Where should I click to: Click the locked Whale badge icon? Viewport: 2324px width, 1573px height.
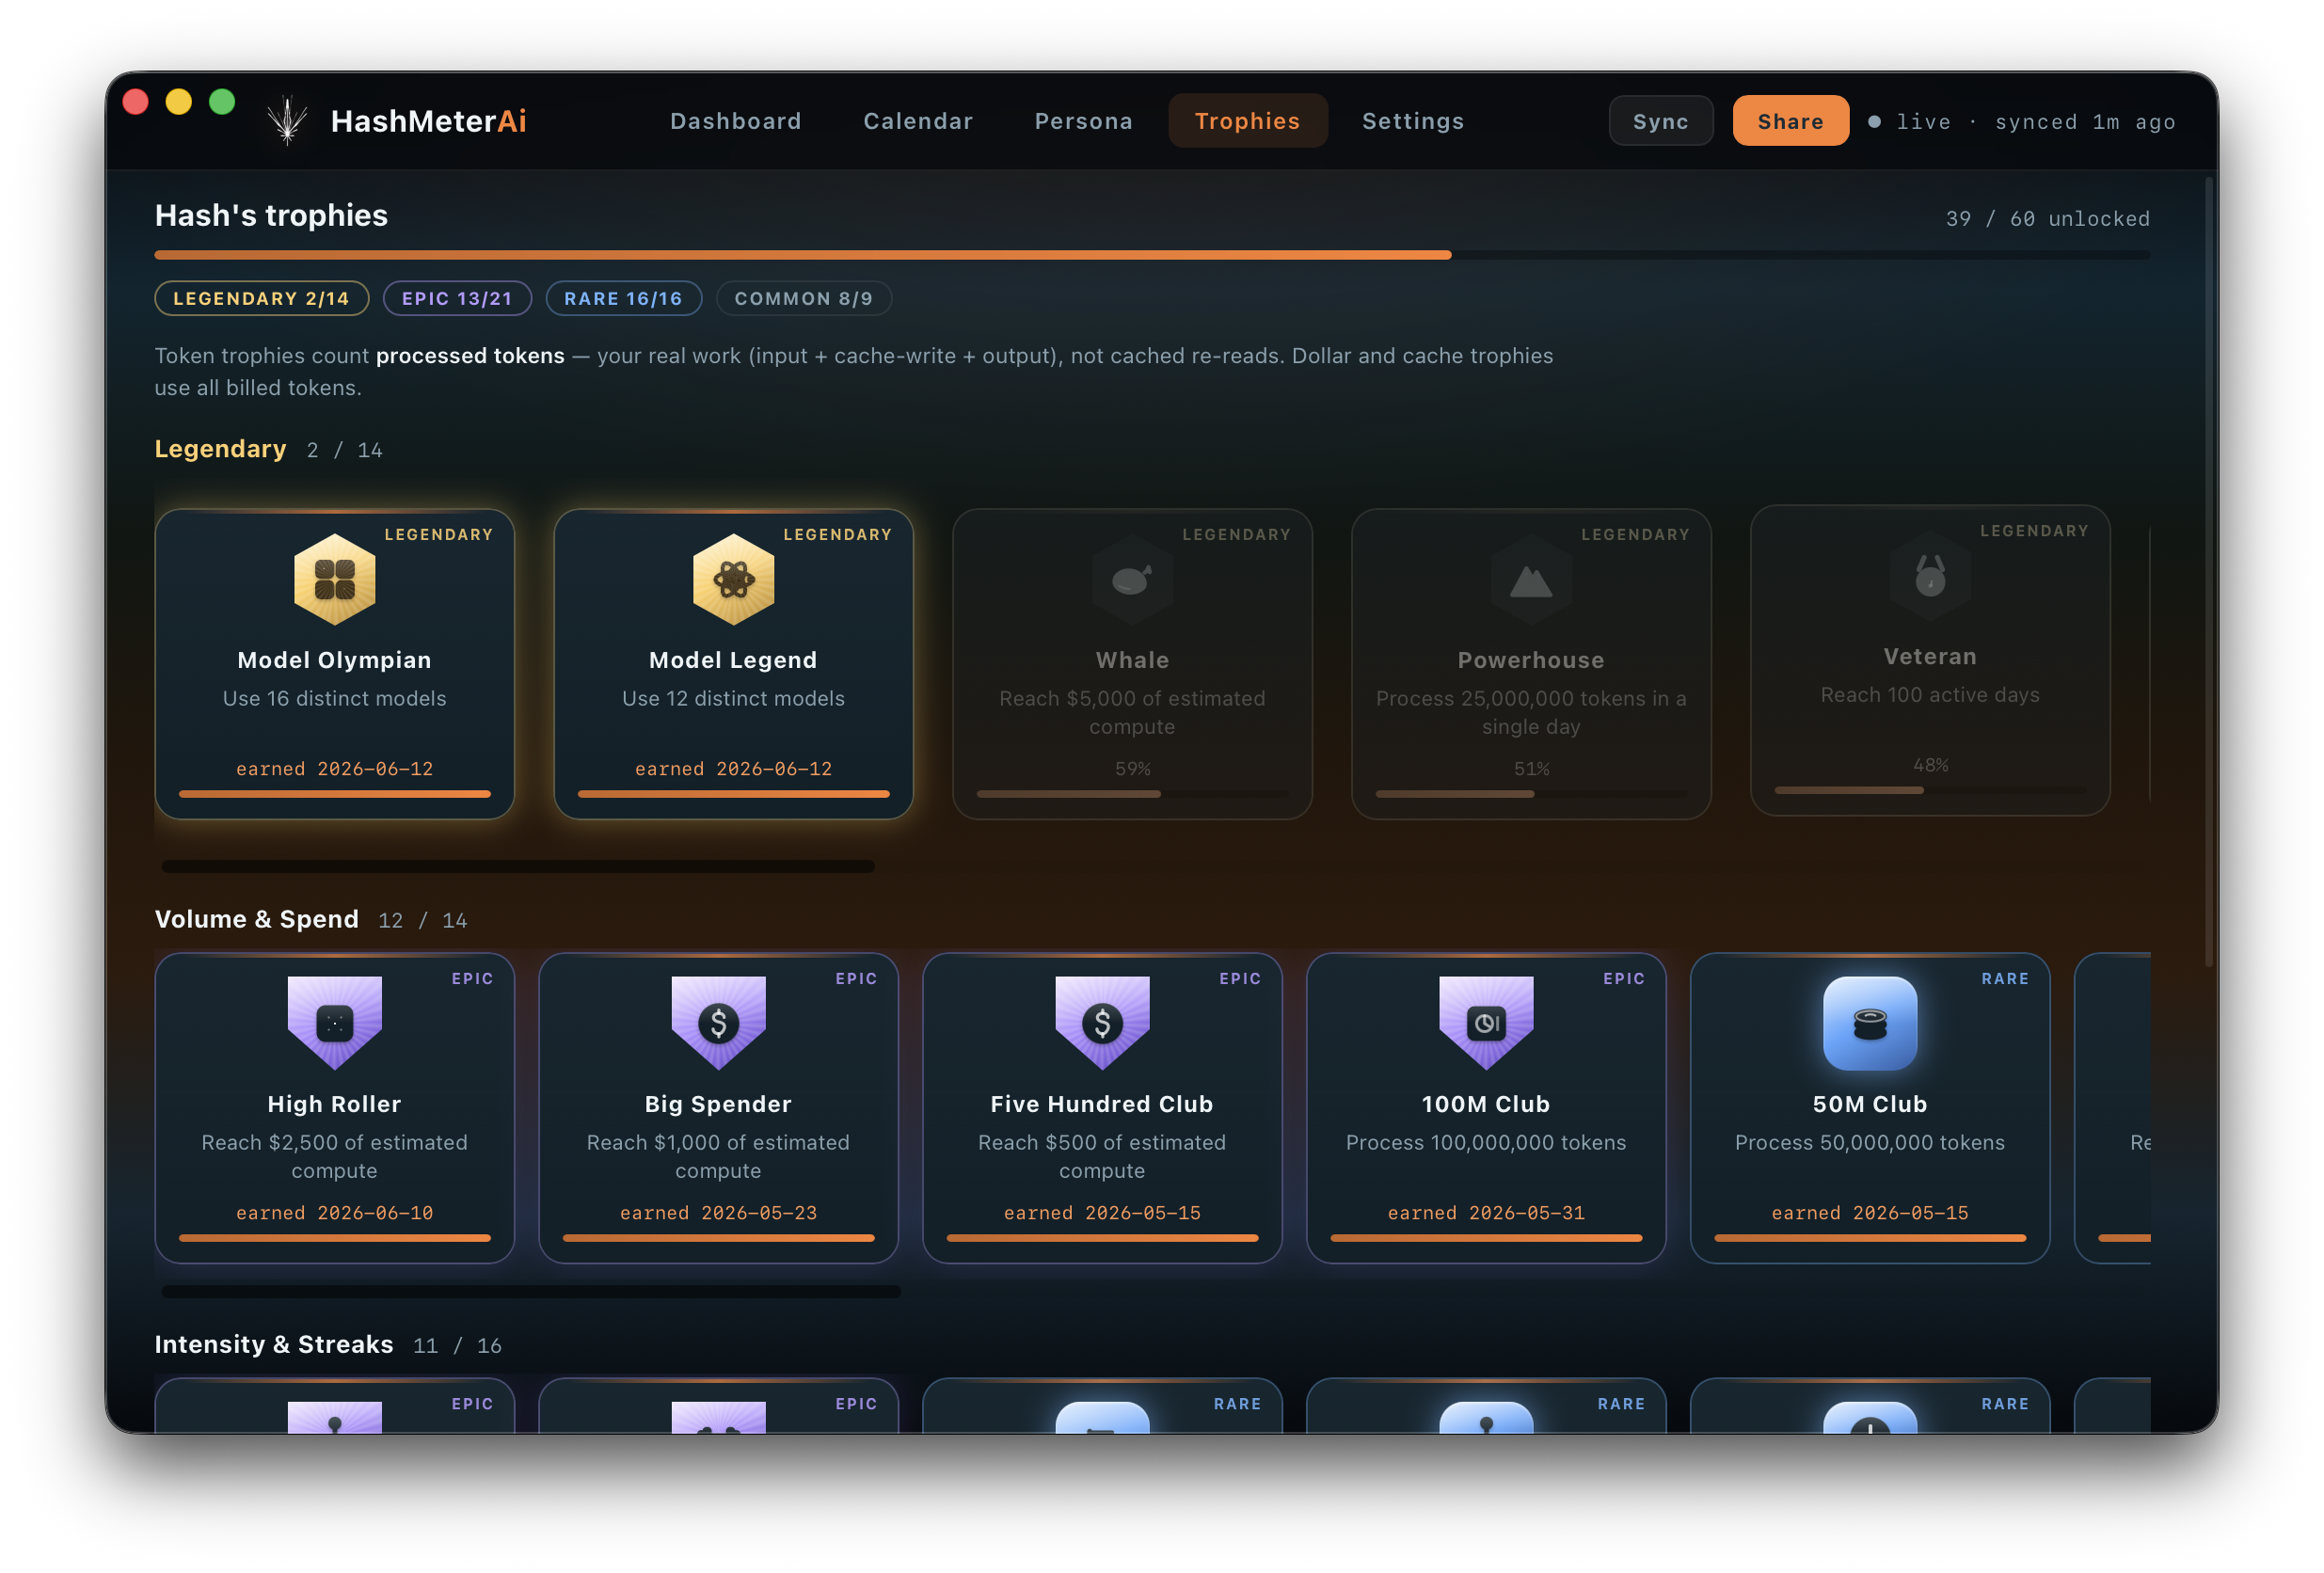coord(1132,580)
